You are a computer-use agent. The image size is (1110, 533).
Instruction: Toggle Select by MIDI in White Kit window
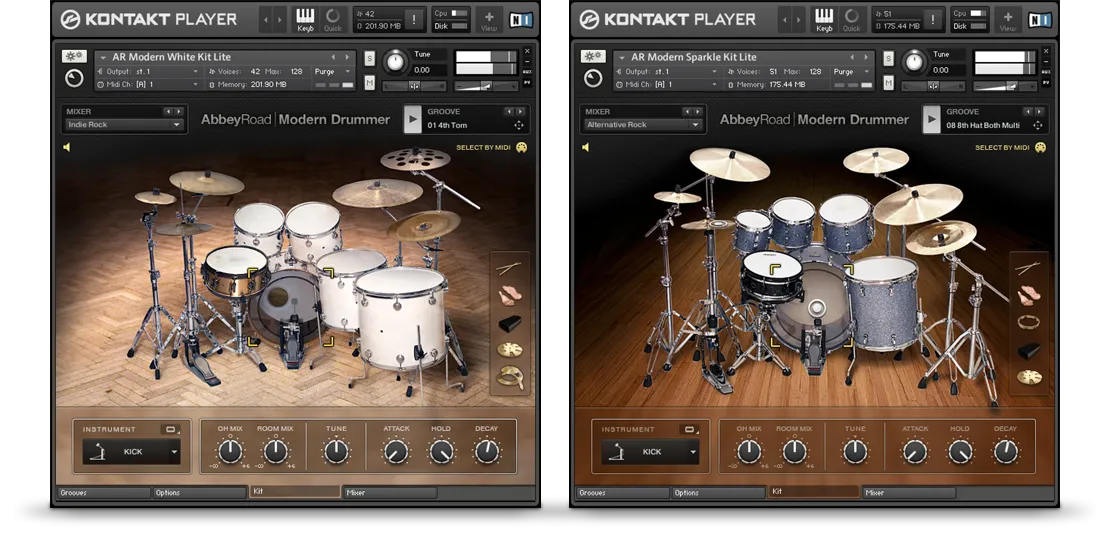pyautogui.click(x=485, y=148)
